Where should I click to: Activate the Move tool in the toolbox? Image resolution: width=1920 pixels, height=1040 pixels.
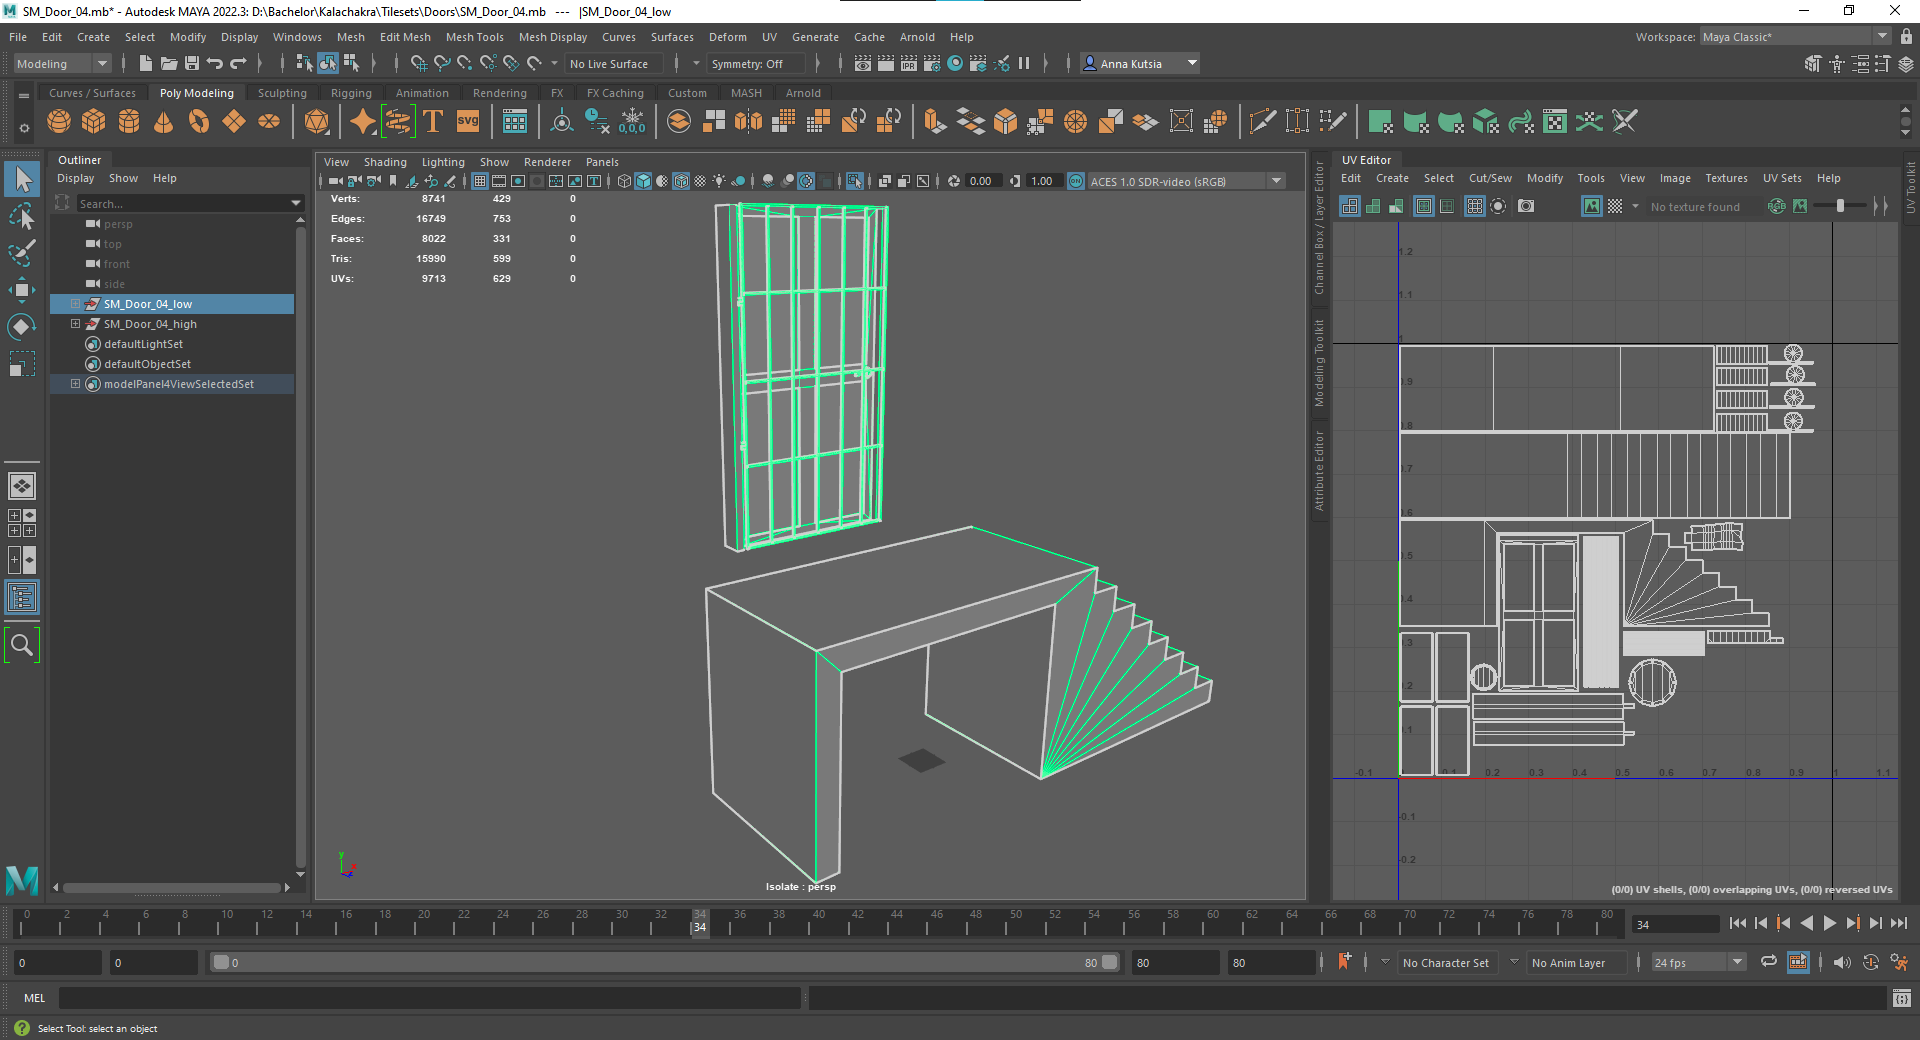click(22, 290)
